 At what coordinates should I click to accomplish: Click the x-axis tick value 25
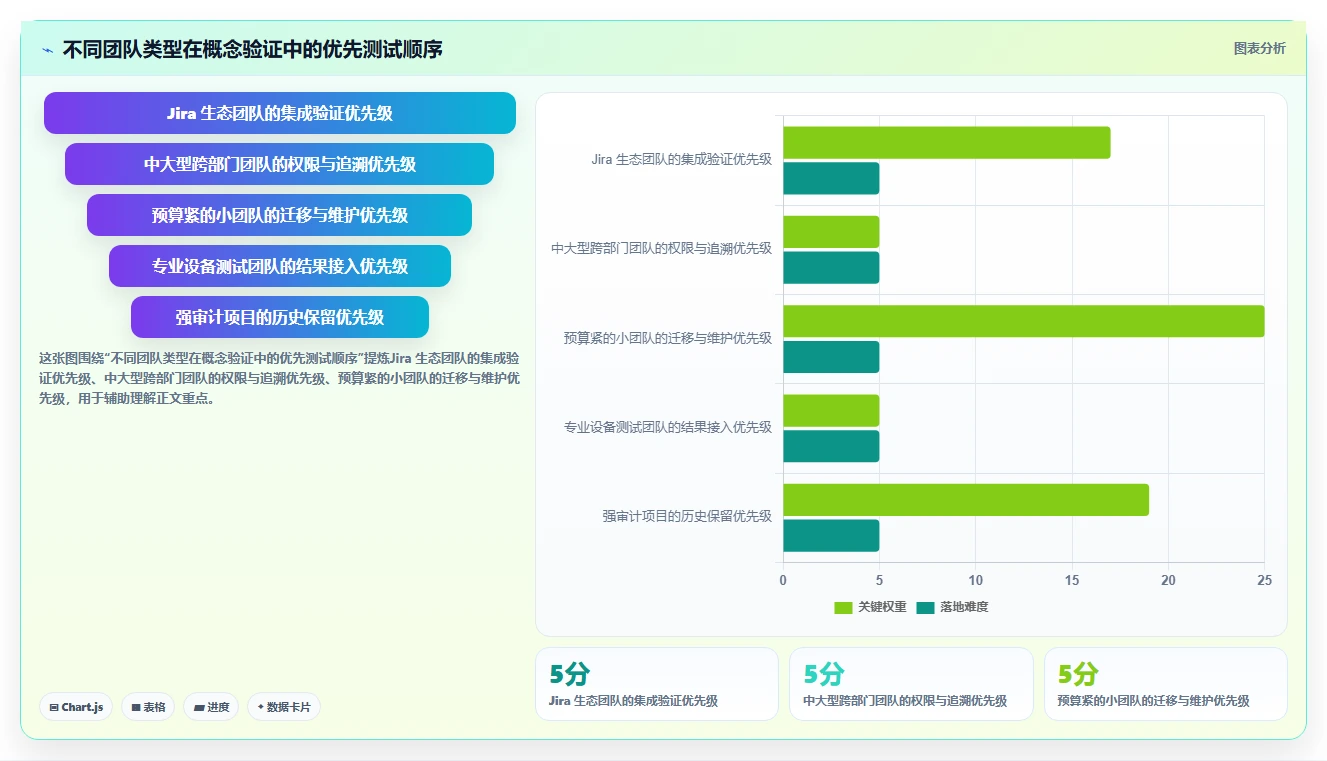(x=1264, y=580)
